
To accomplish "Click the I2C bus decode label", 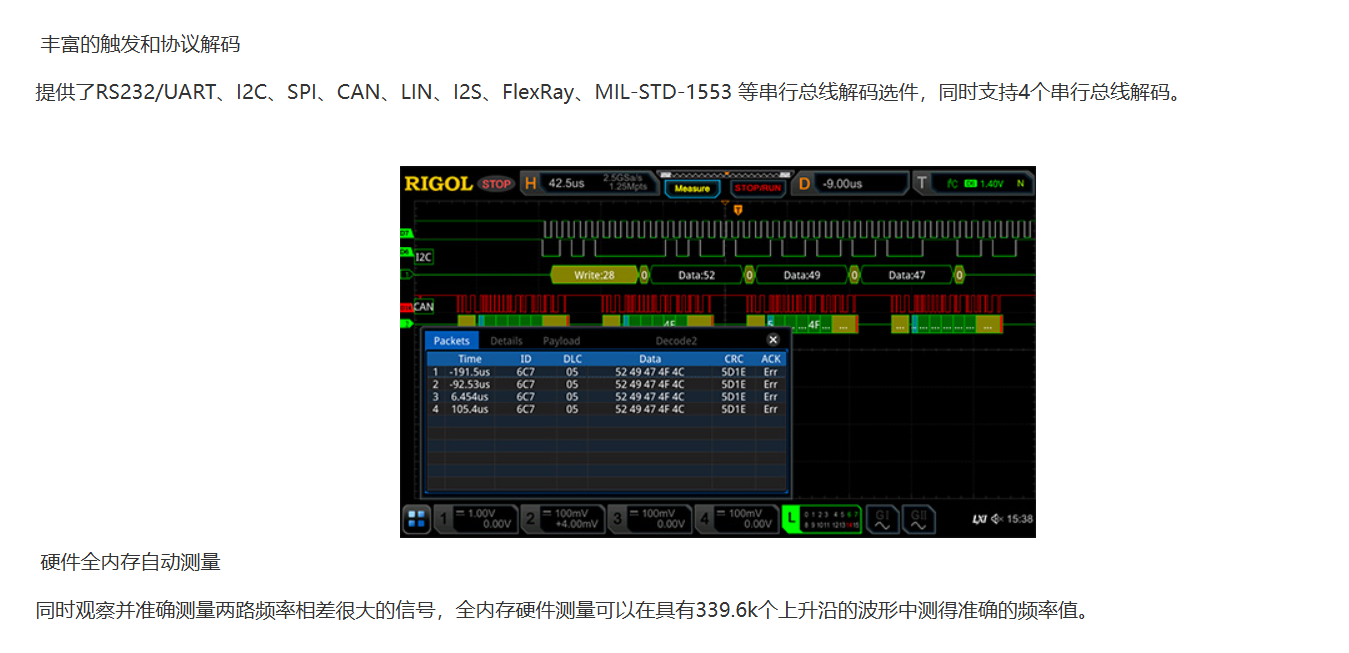I will pos(424,257).
